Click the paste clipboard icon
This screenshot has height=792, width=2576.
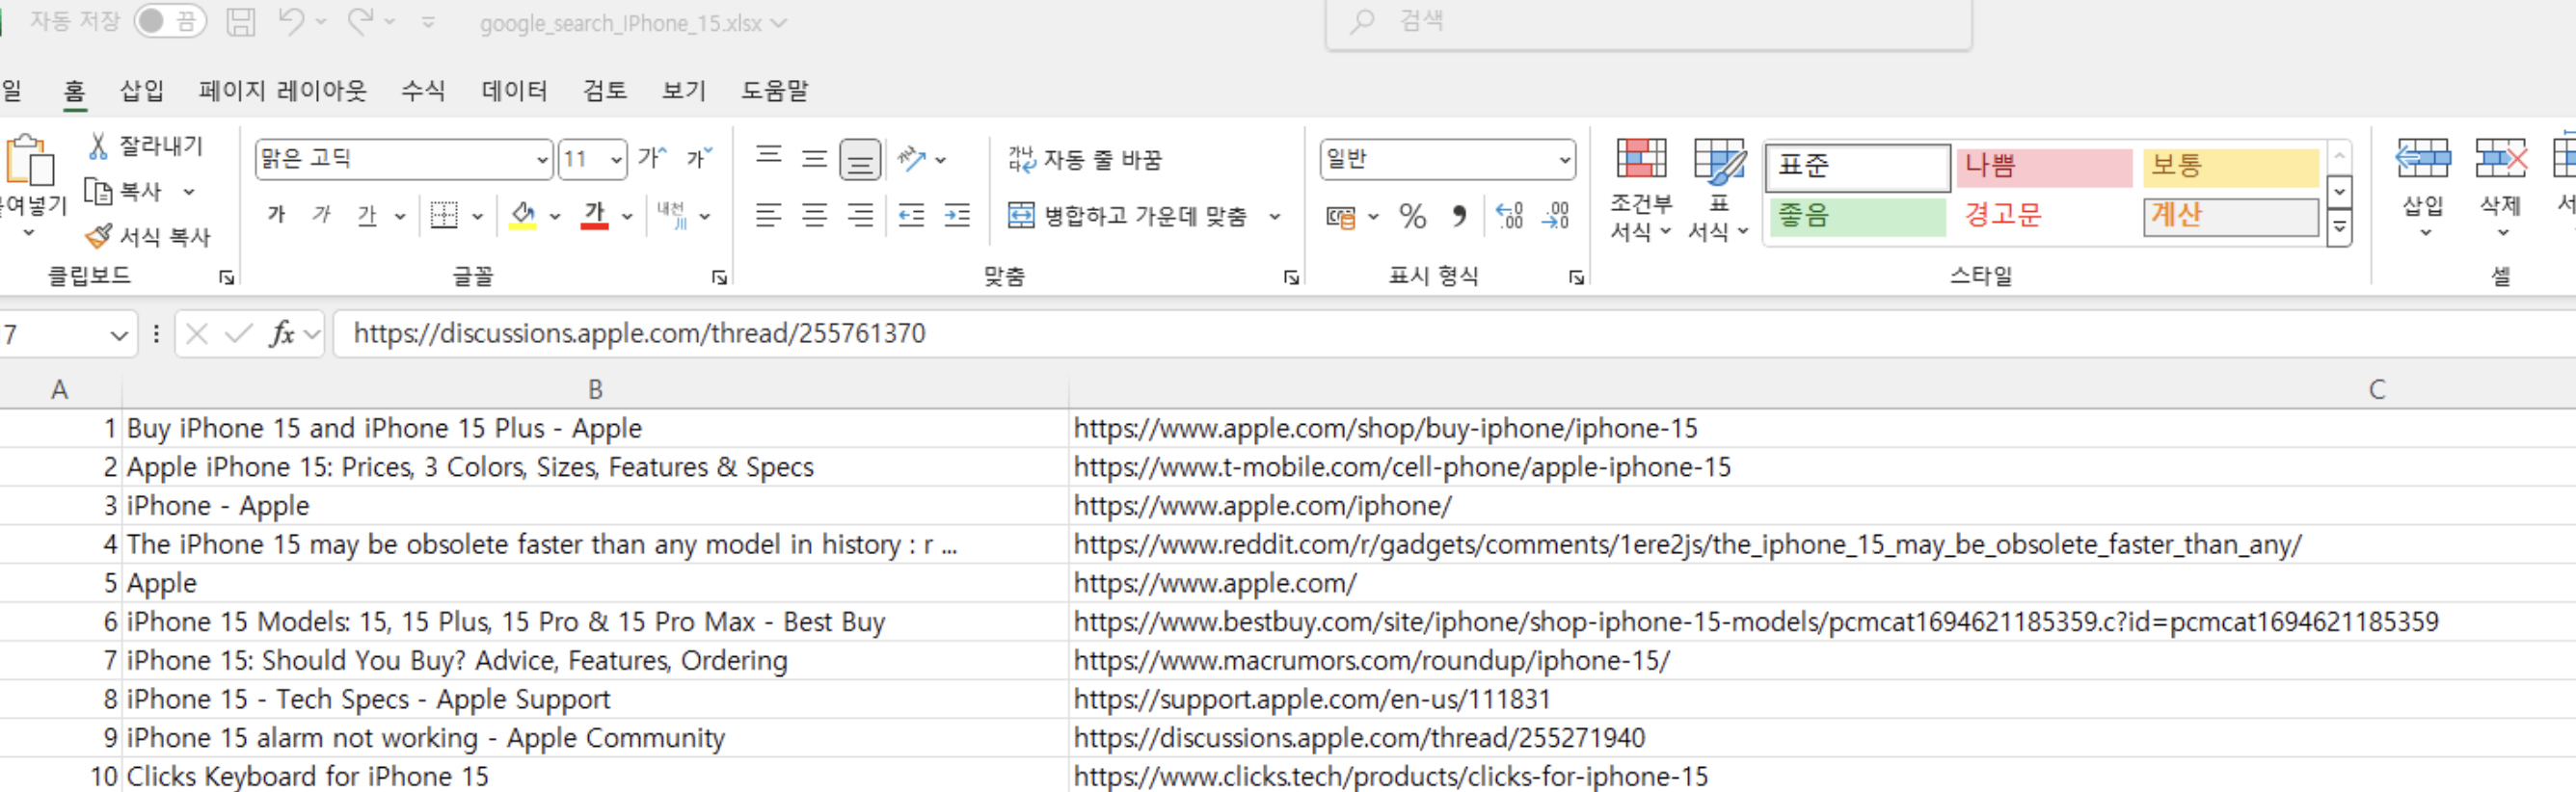click(30, 160)
